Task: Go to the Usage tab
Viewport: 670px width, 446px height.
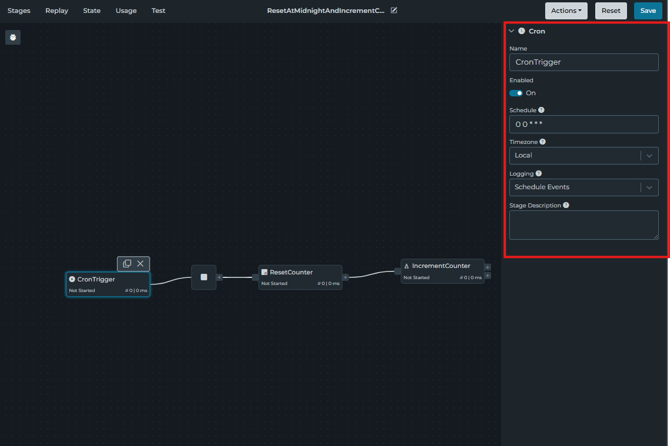Action: point(126,11)
